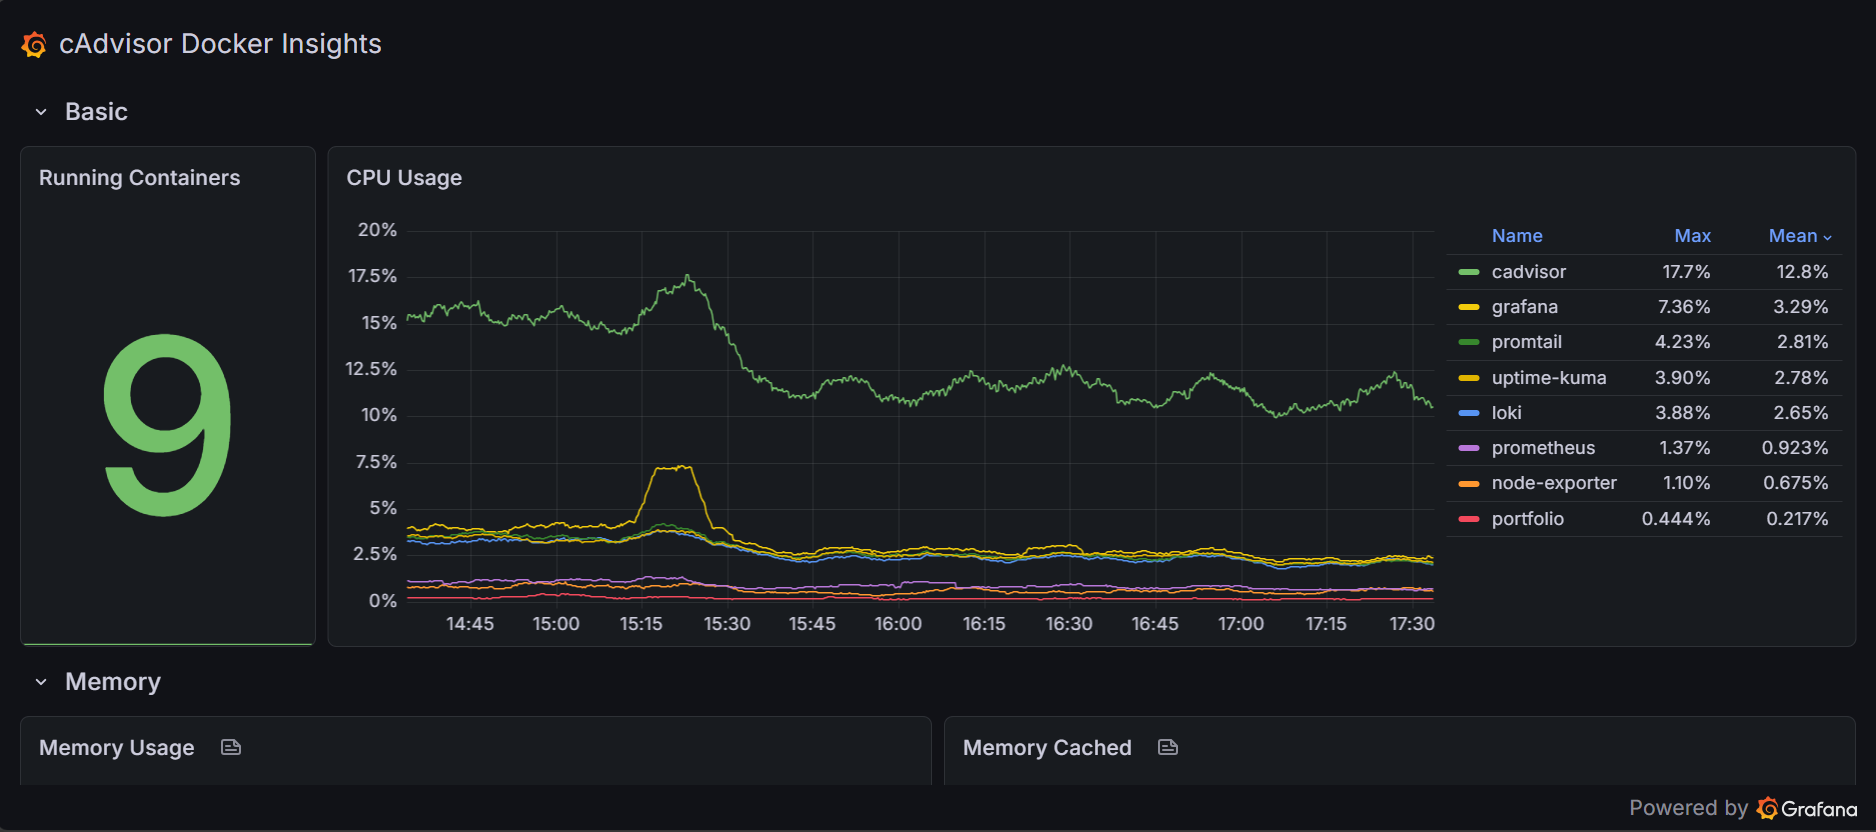Click the cadvisor CPU peak on the graph
The image size is (1876, 832).
[x=687, y=277]
